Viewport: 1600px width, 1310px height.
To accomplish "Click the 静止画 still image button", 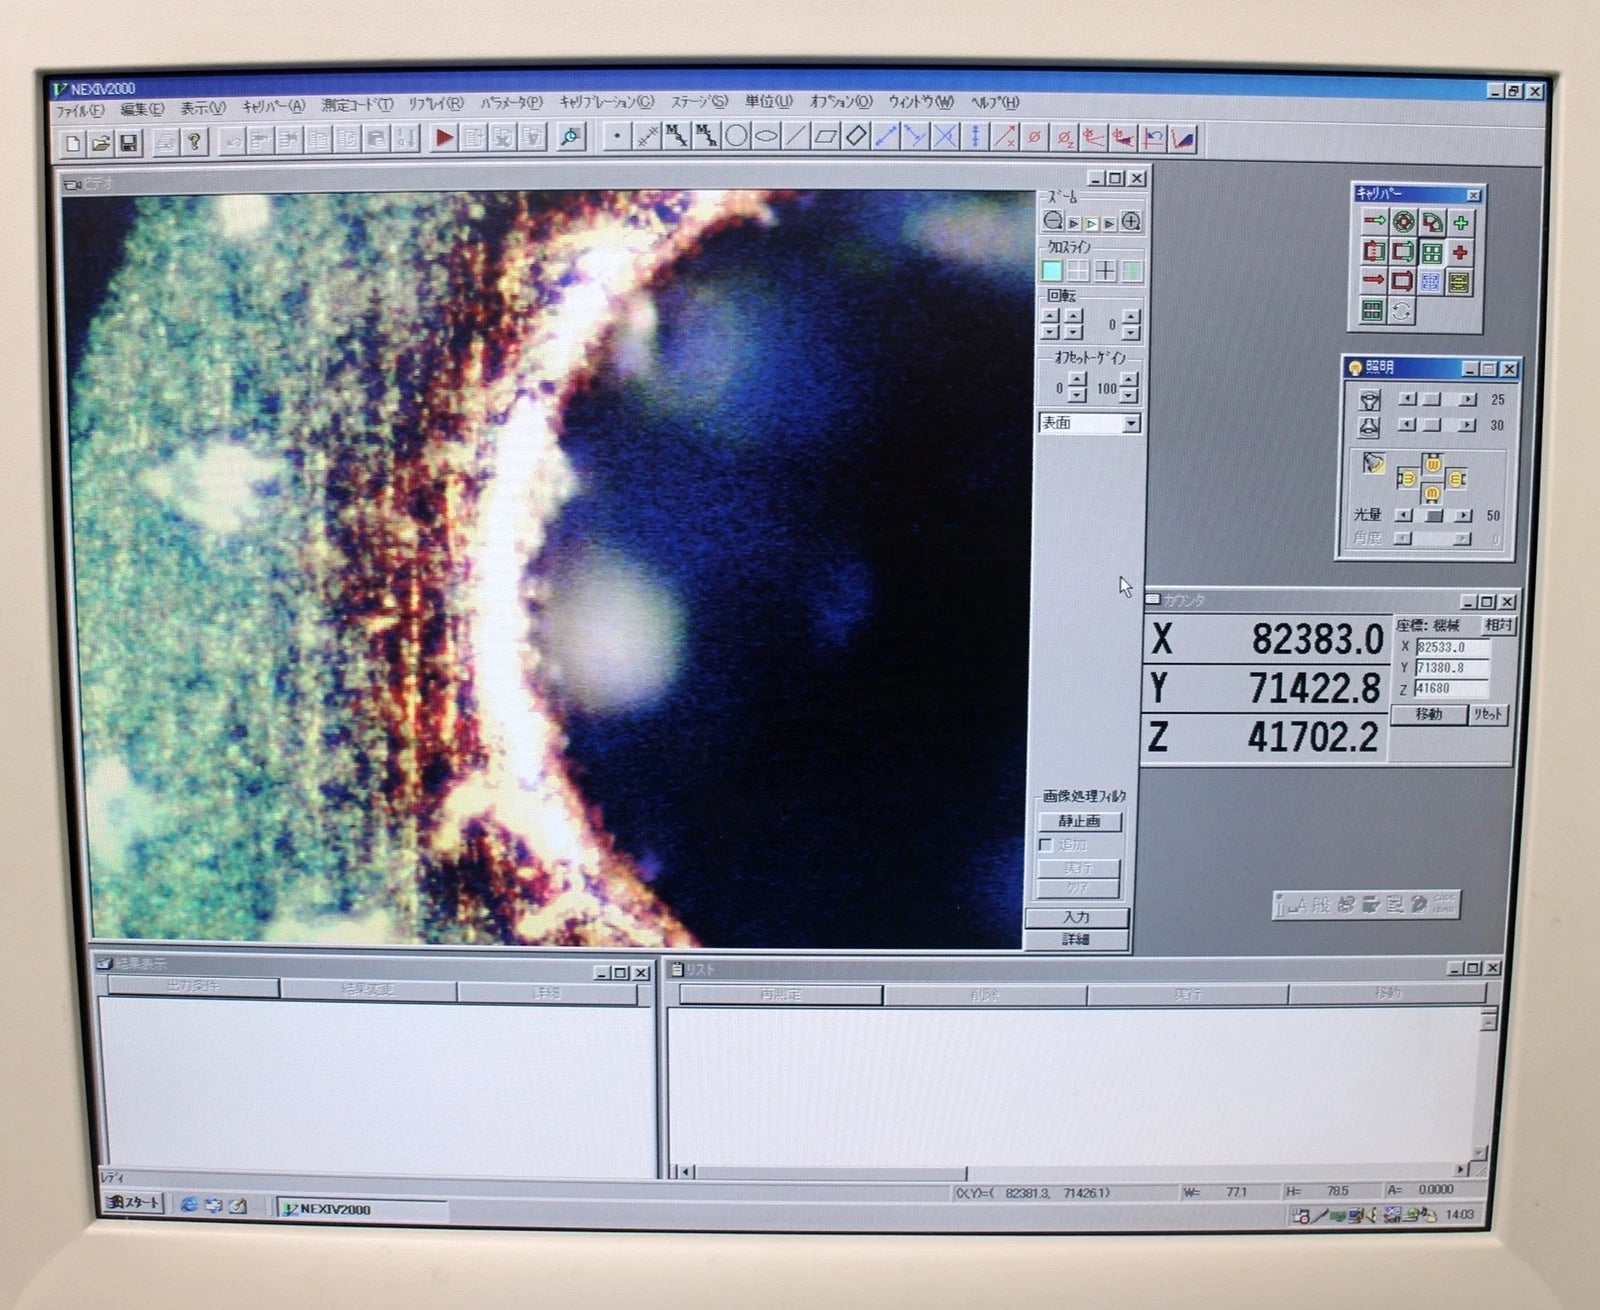I will click(1079, 821).
